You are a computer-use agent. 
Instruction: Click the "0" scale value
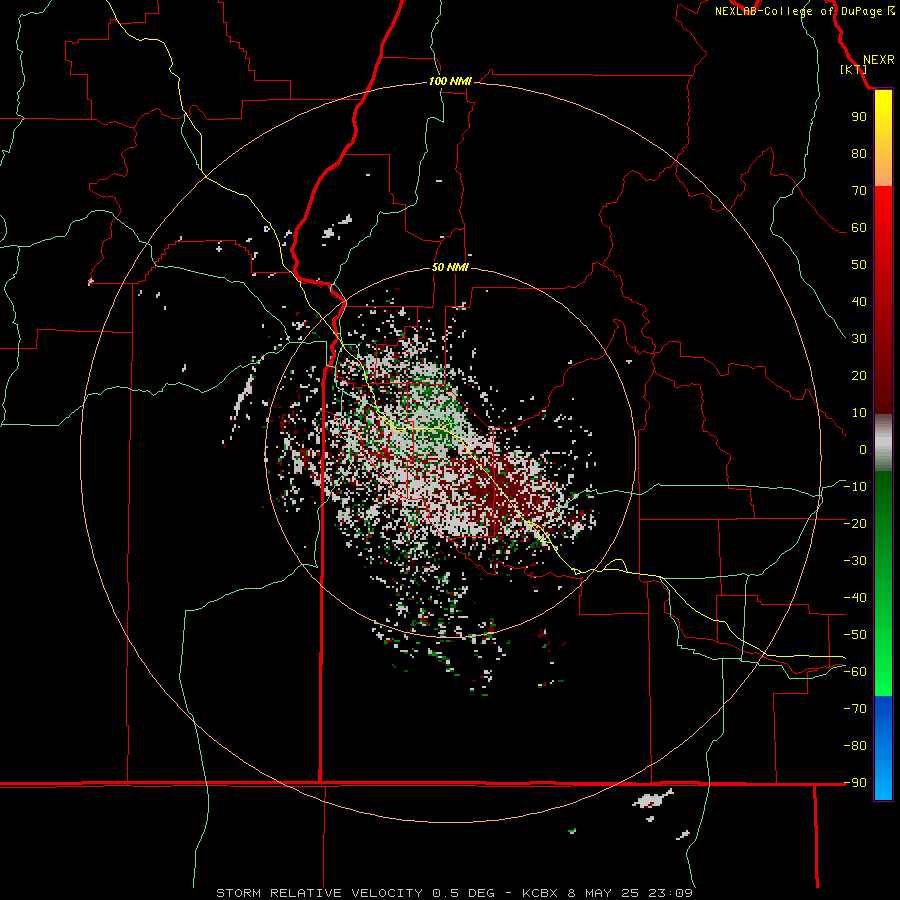click(x=863, y=450)
